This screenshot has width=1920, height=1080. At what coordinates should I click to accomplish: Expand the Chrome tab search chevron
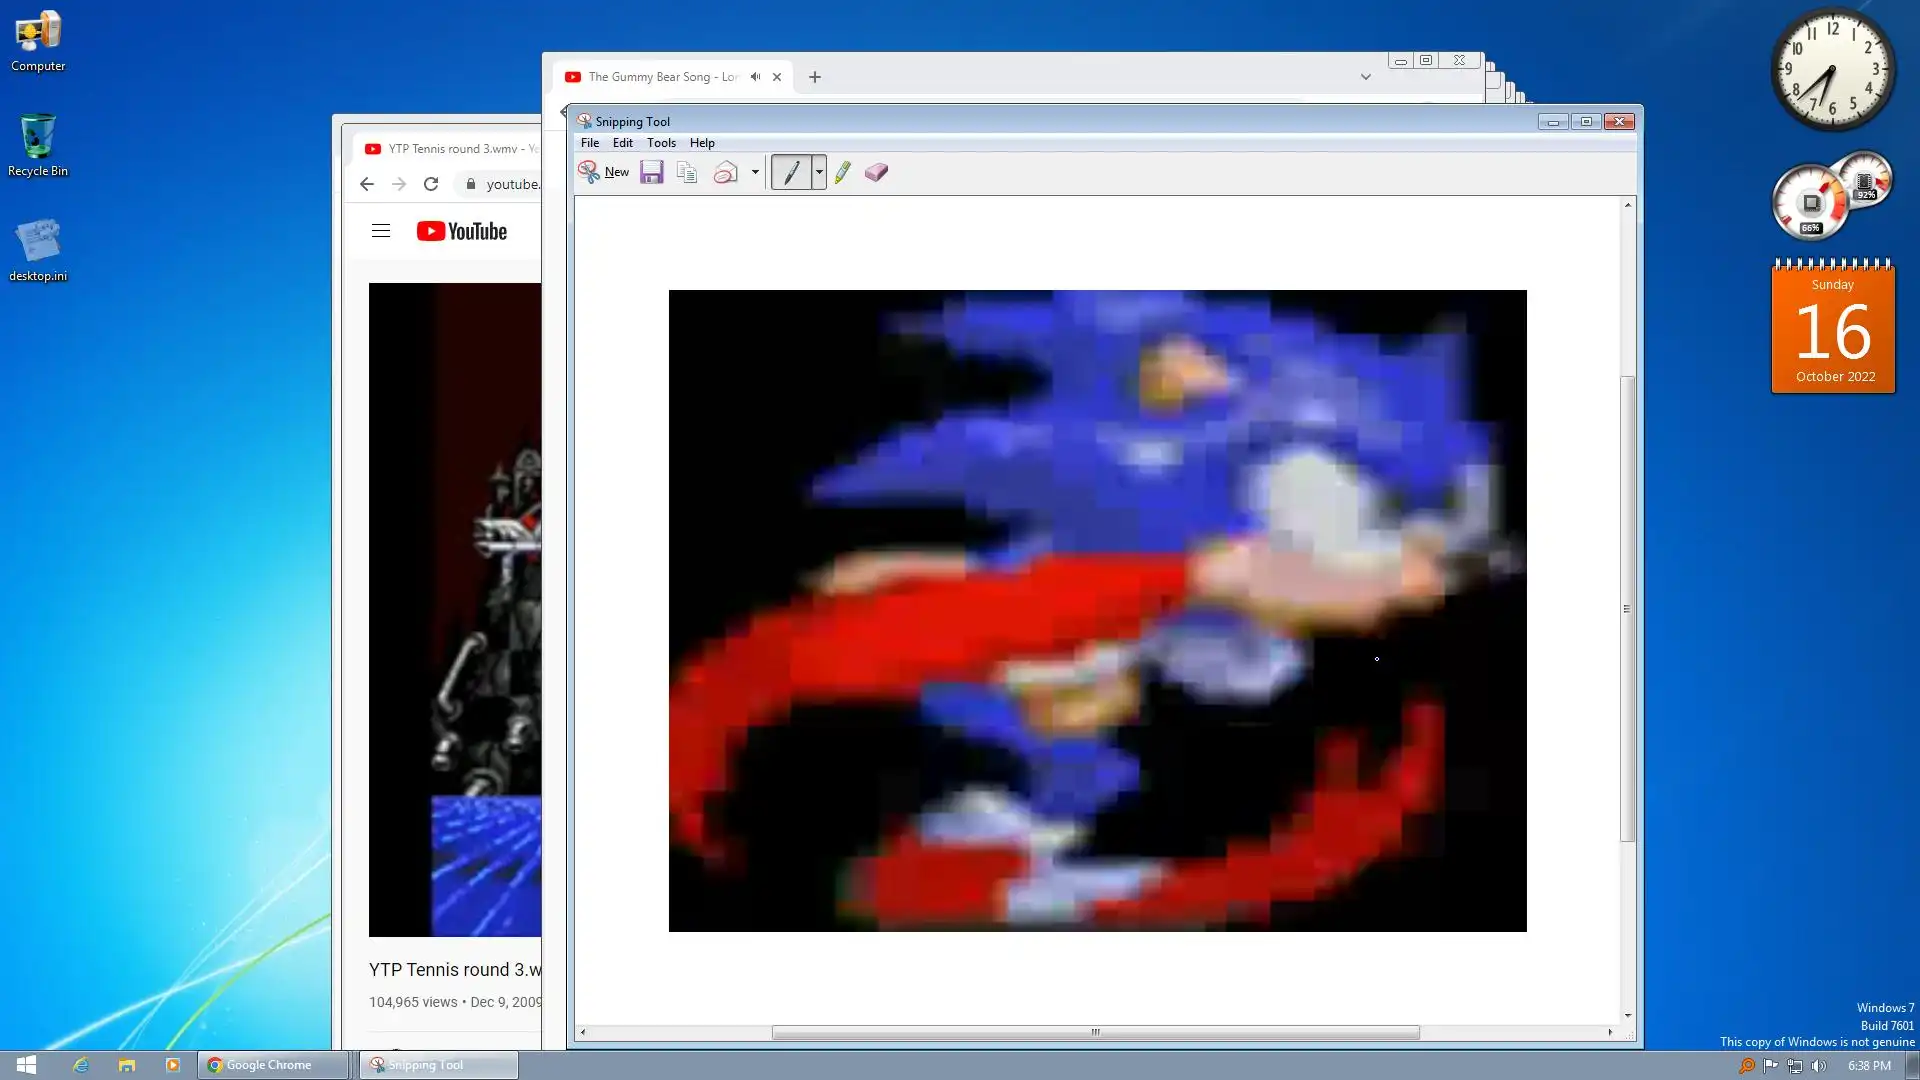pos(1365,77)
